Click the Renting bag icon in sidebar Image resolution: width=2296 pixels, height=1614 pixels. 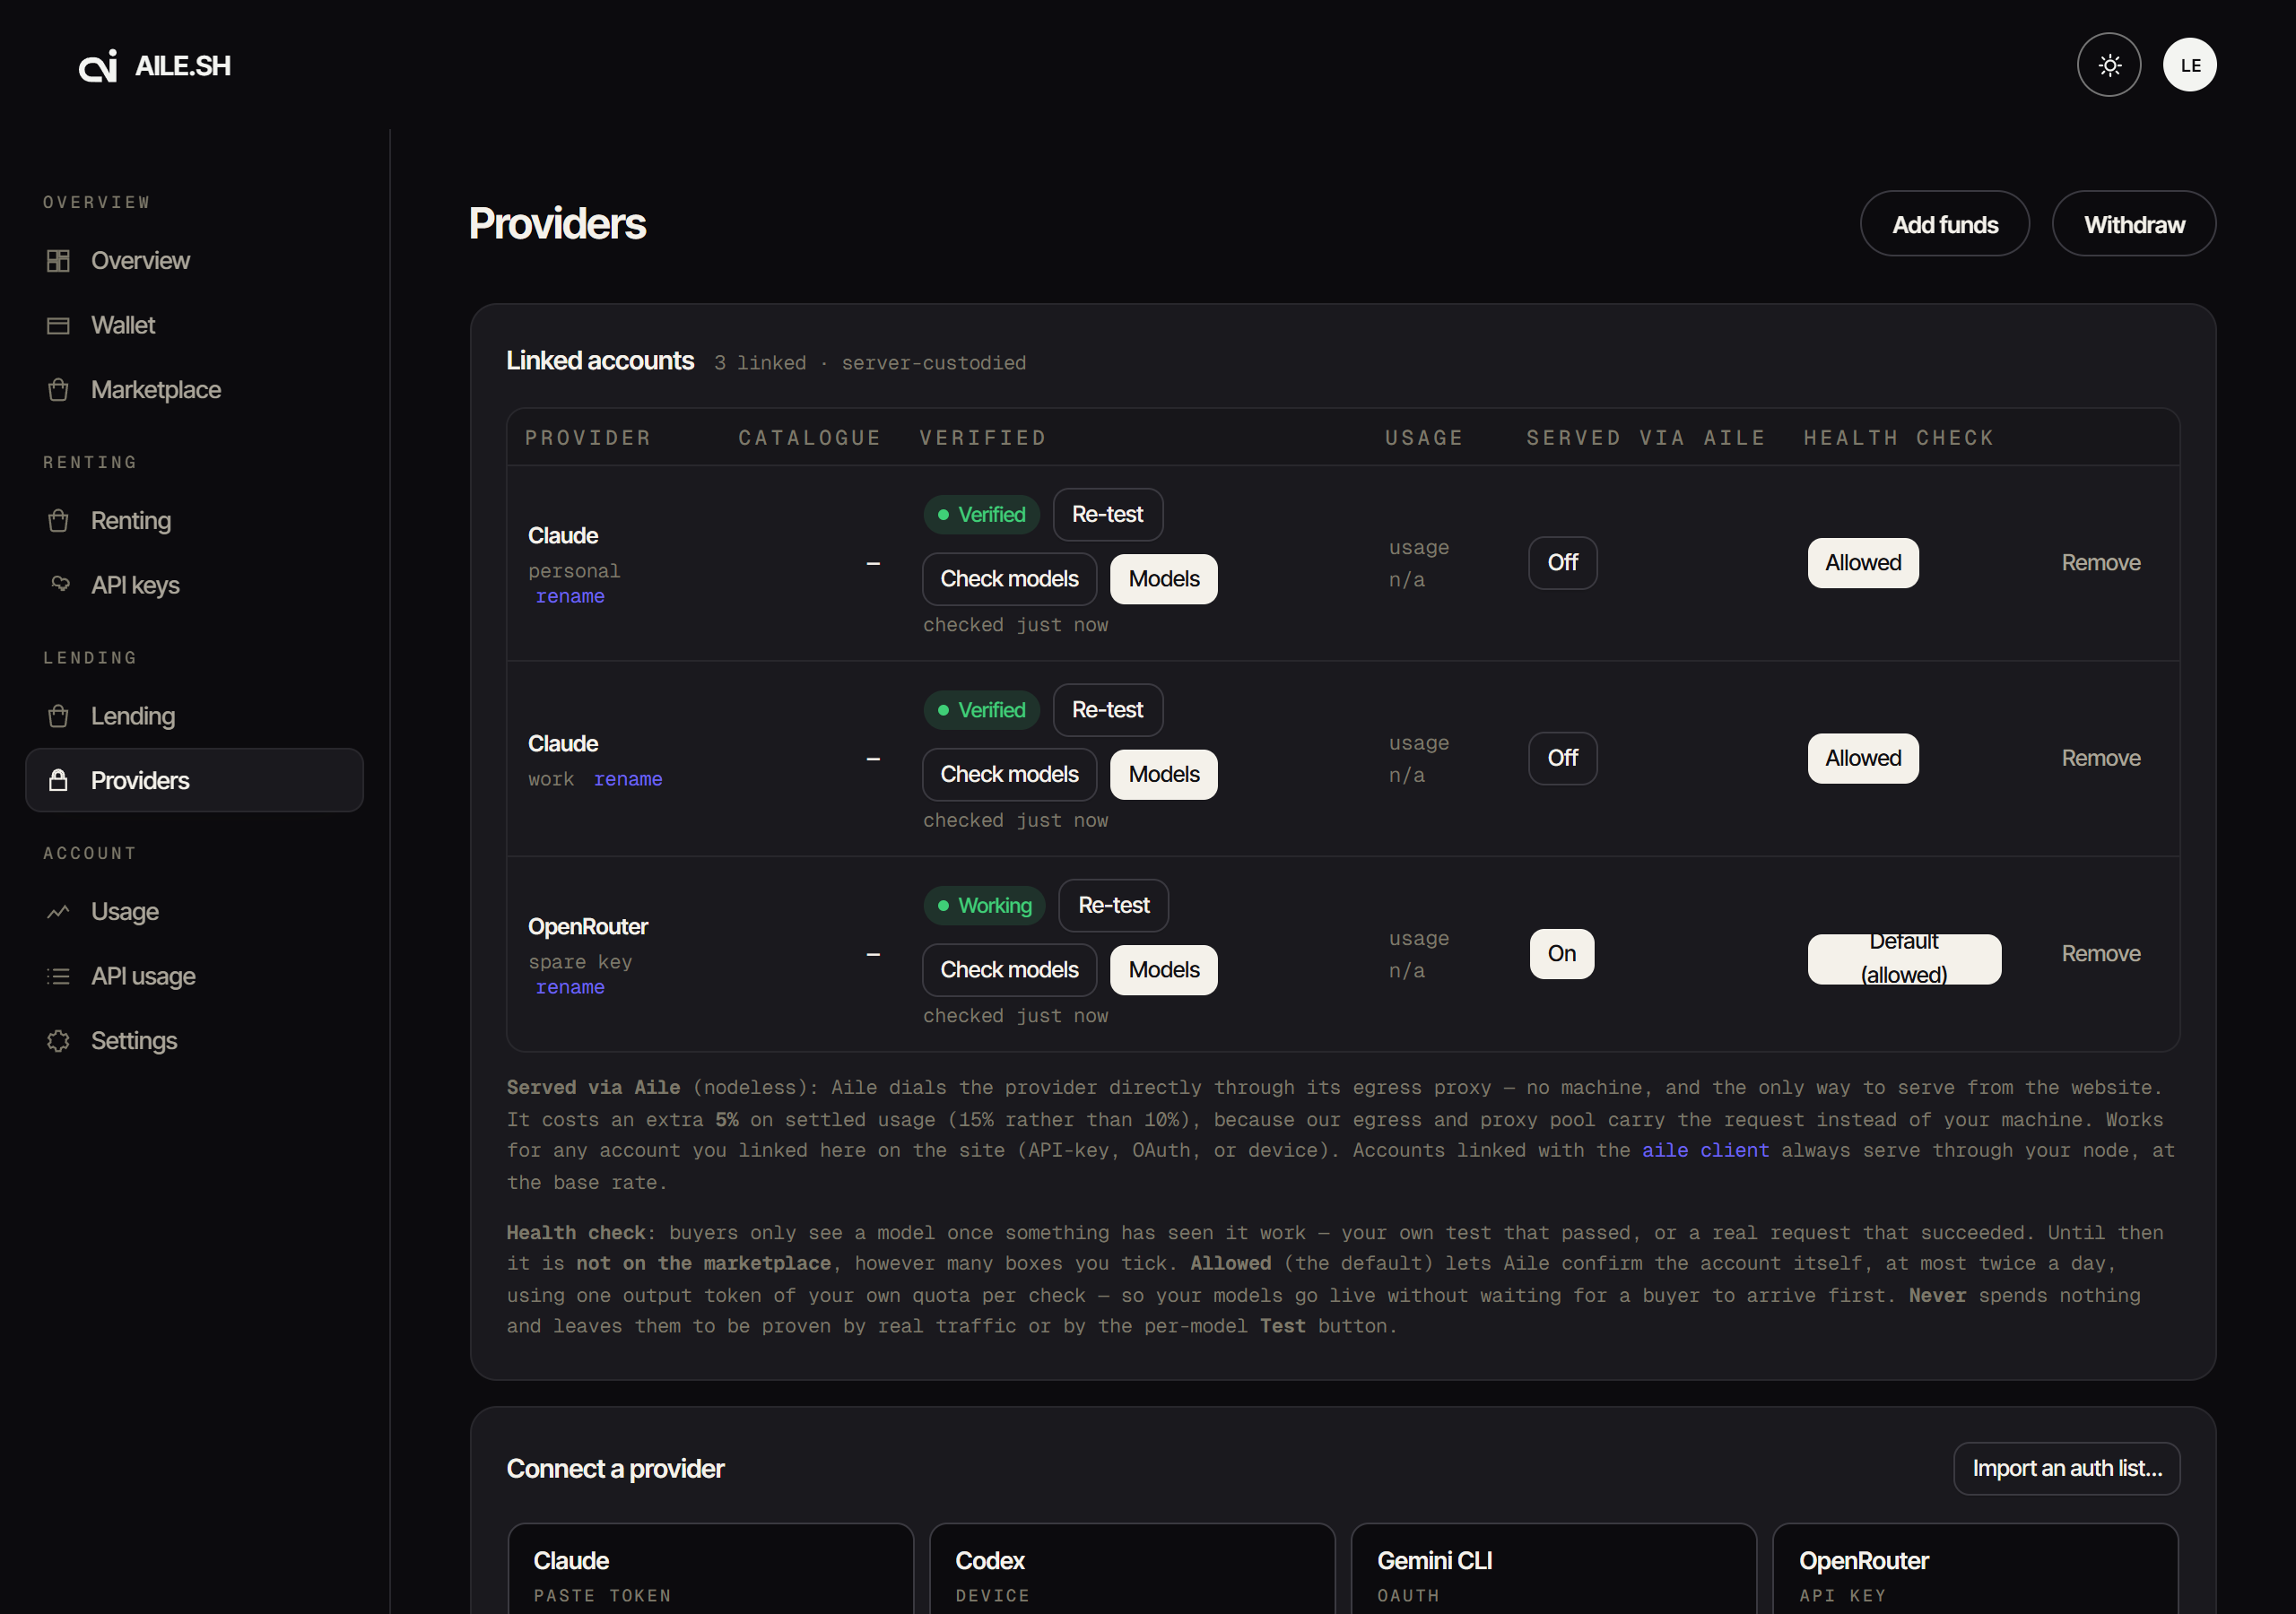coord(58,521)
